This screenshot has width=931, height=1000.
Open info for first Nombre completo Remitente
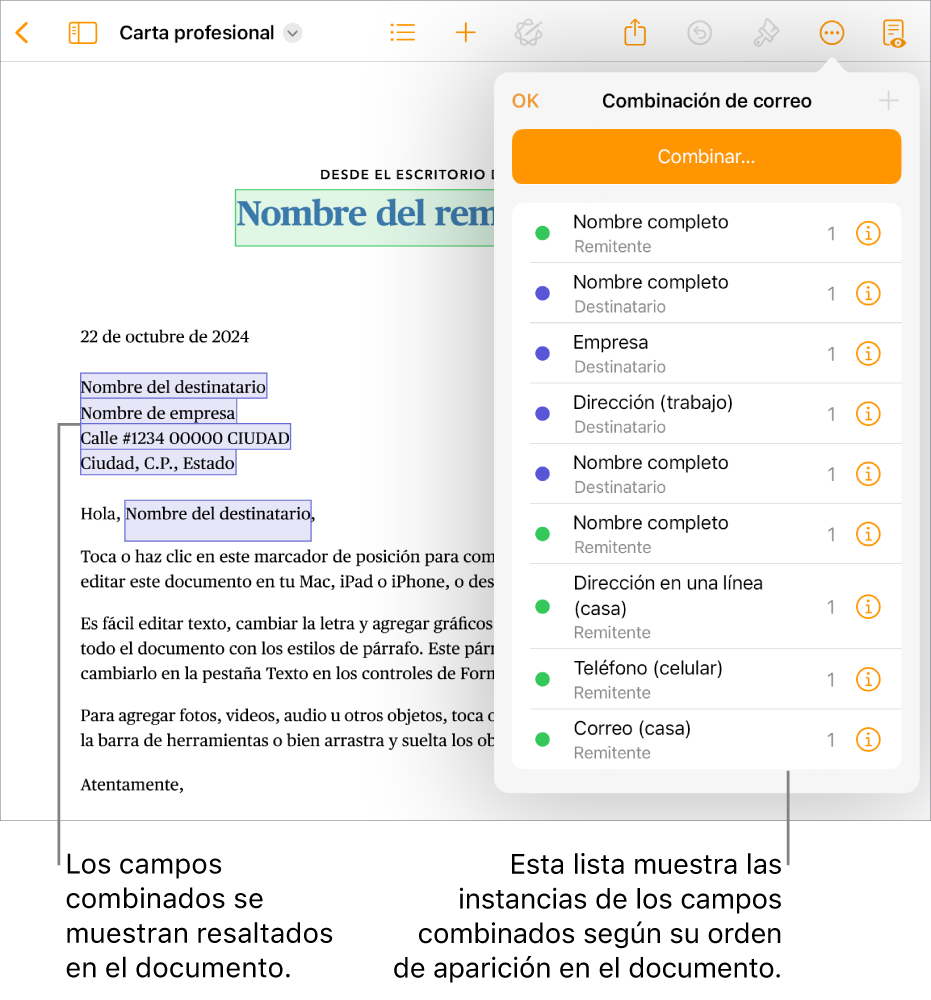868,233
